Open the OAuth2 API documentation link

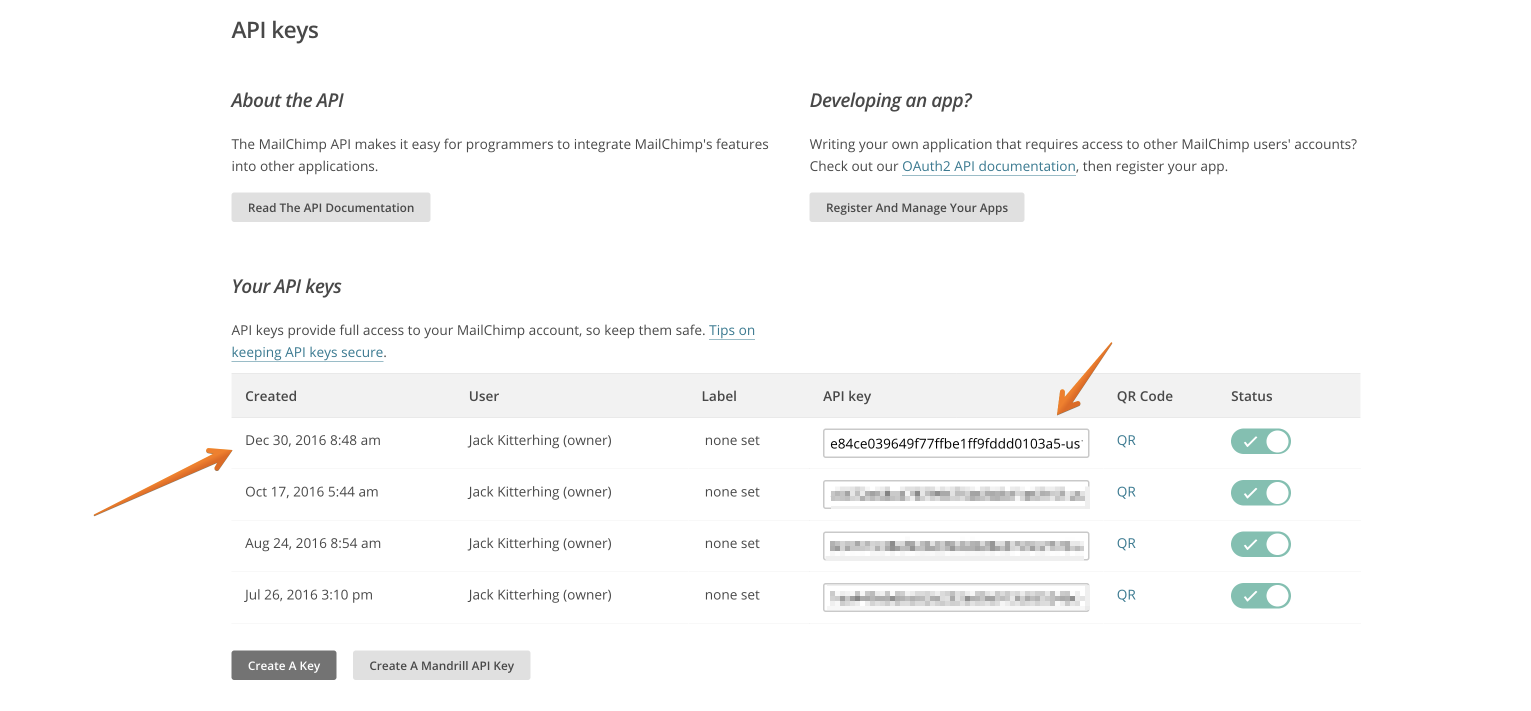tap(989, 166)
